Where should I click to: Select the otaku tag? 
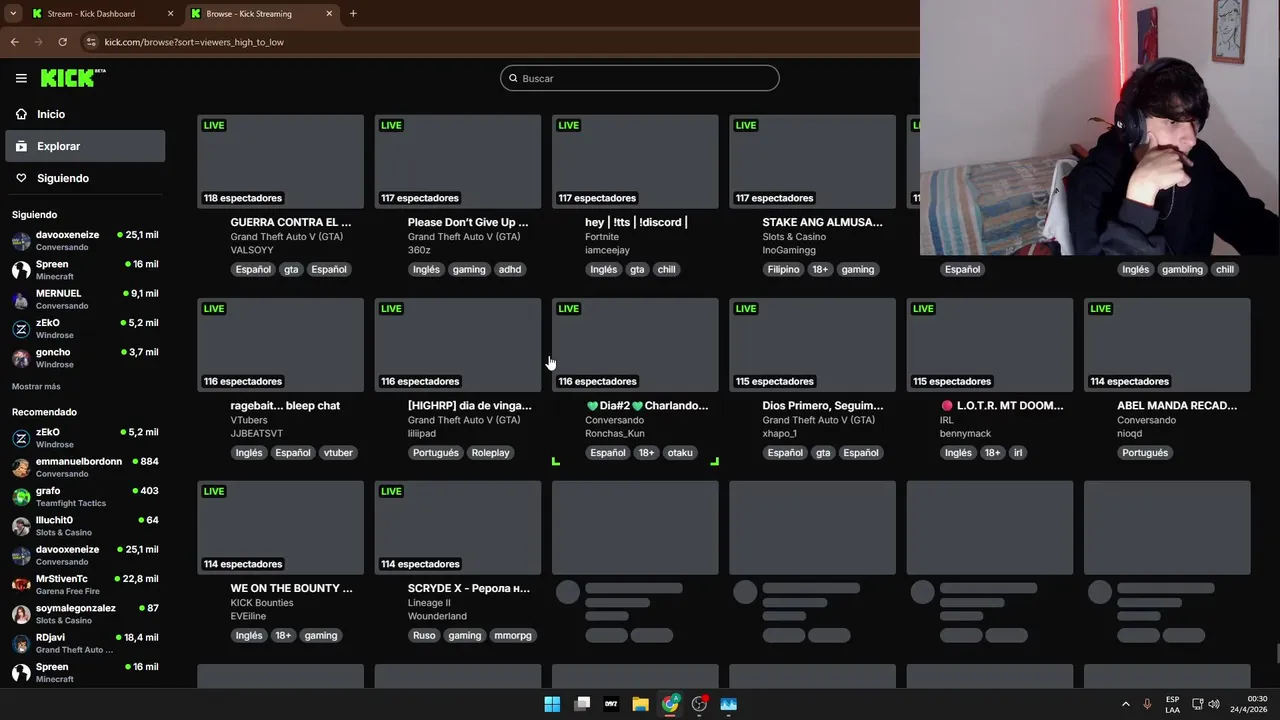coord(680,452)
